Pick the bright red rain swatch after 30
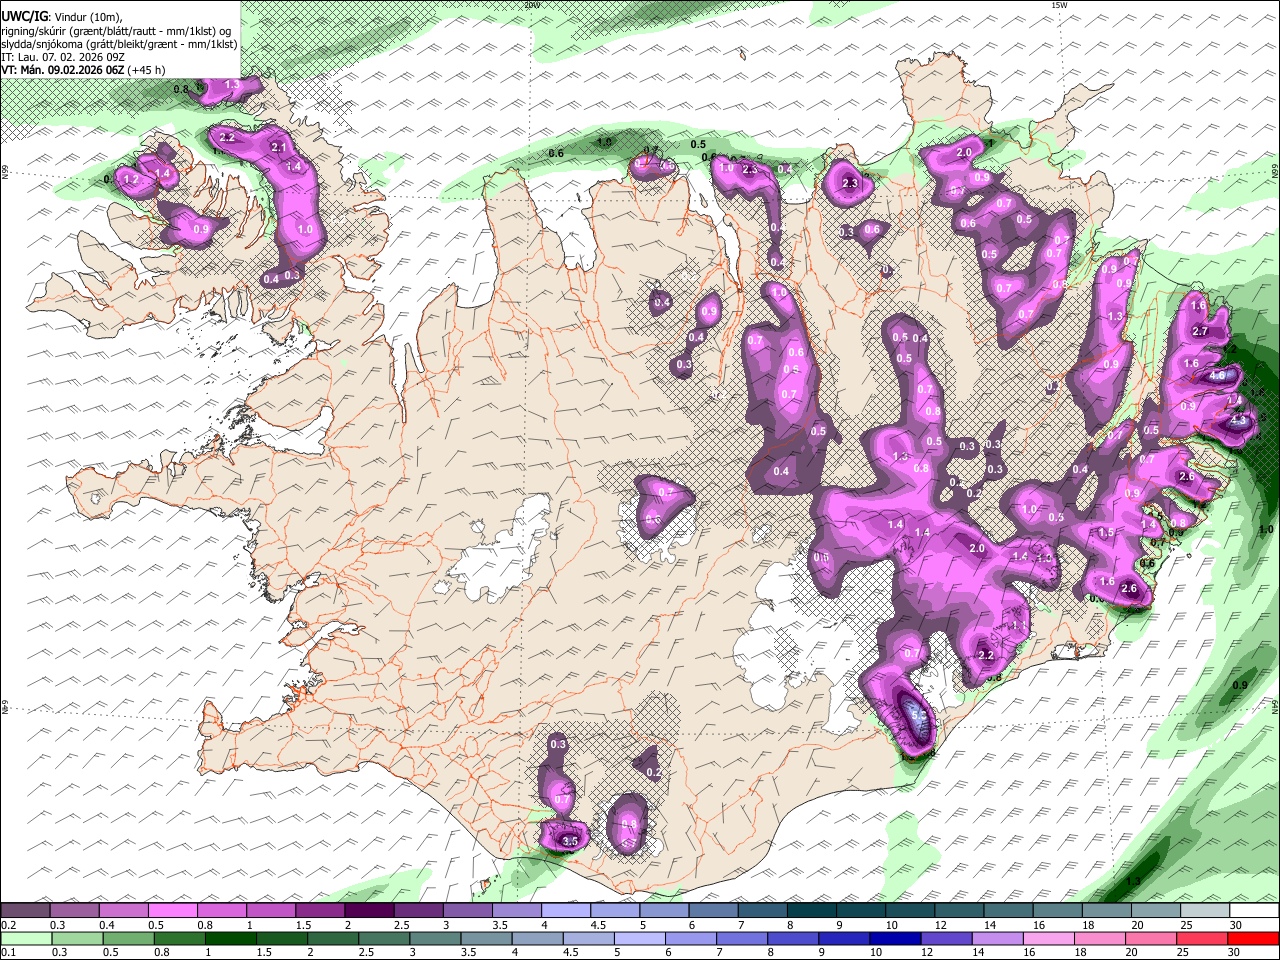Image resolution: width=1280 pixels, height=960 pixels. [1253, 938]
